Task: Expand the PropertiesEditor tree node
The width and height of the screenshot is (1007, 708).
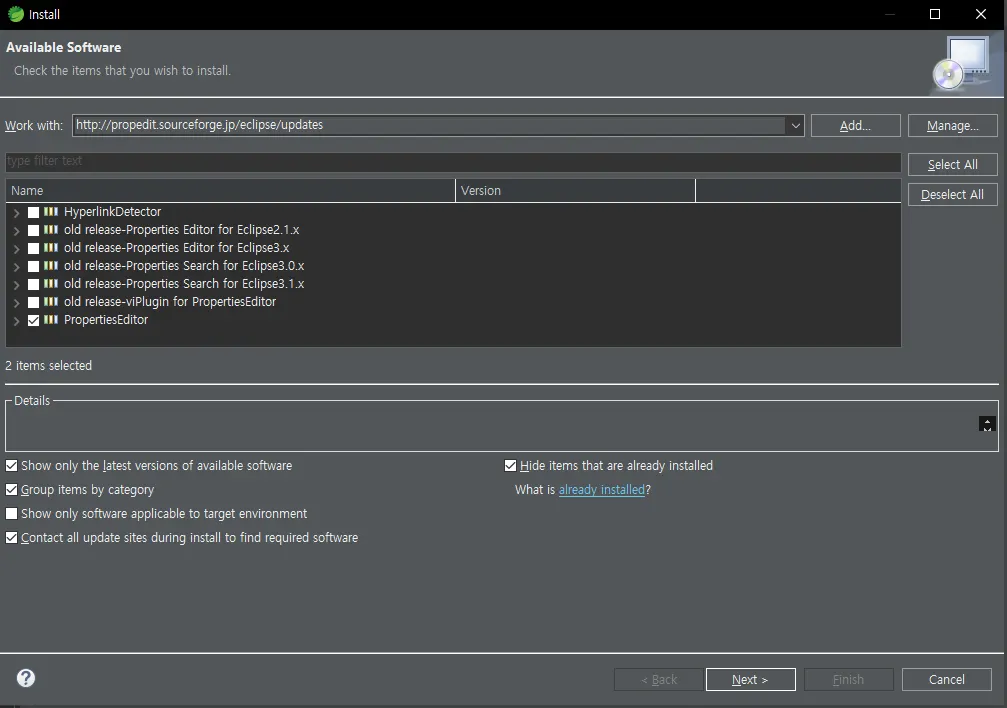Action: [x=17, y=321]
